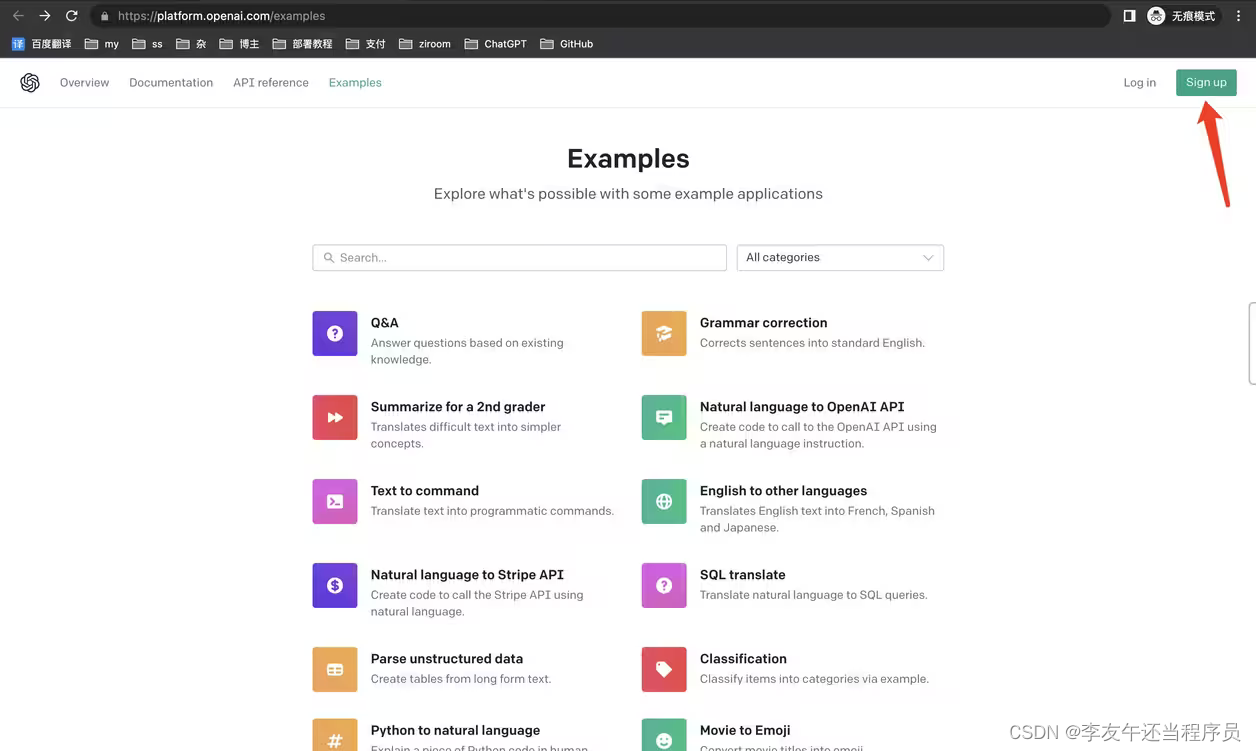1256x751 pixels.
Task: Click the incognito profile icon
Action: (1156, 16)
